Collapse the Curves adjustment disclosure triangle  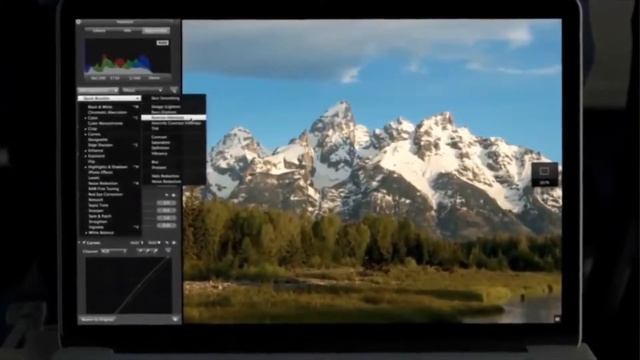coord(80,243)
